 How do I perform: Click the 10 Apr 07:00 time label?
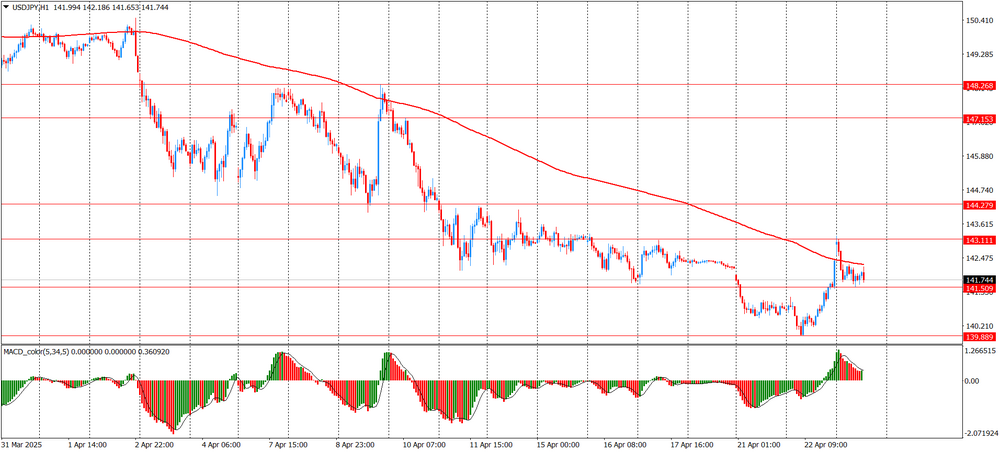423,444
